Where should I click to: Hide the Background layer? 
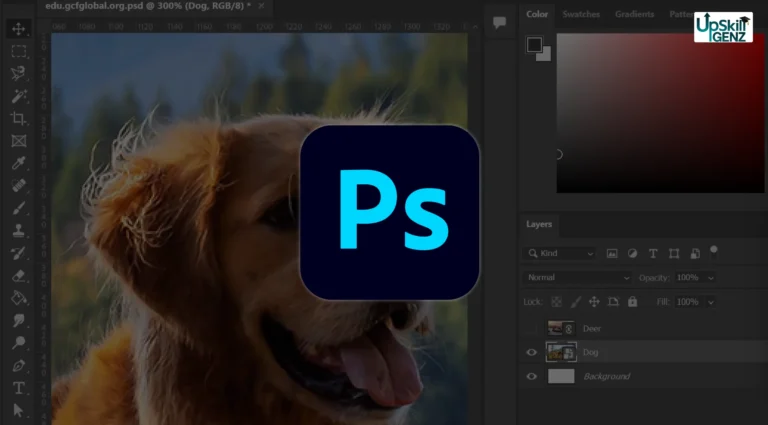coord(531,377)
